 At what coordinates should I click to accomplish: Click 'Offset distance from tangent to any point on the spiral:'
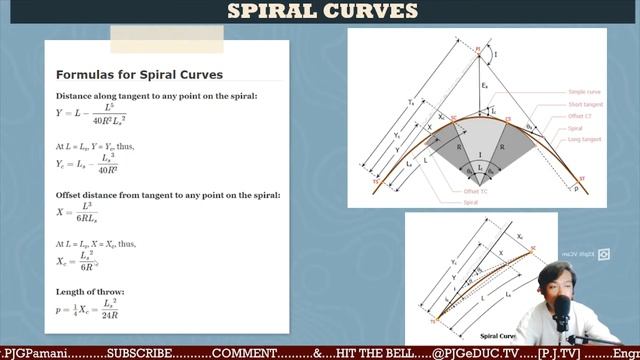(168, 195)
